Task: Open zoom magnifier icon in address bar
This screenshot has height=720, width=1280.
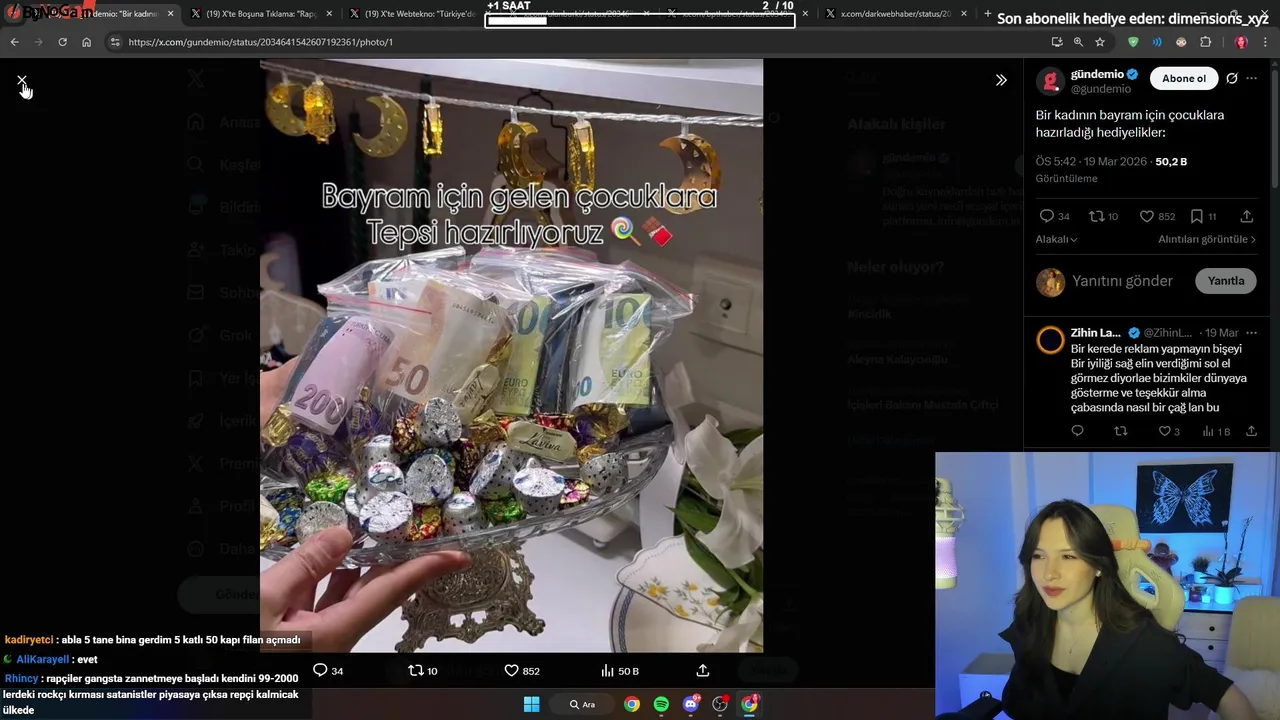Action: pyautogui.click(x=1078, y=42)
